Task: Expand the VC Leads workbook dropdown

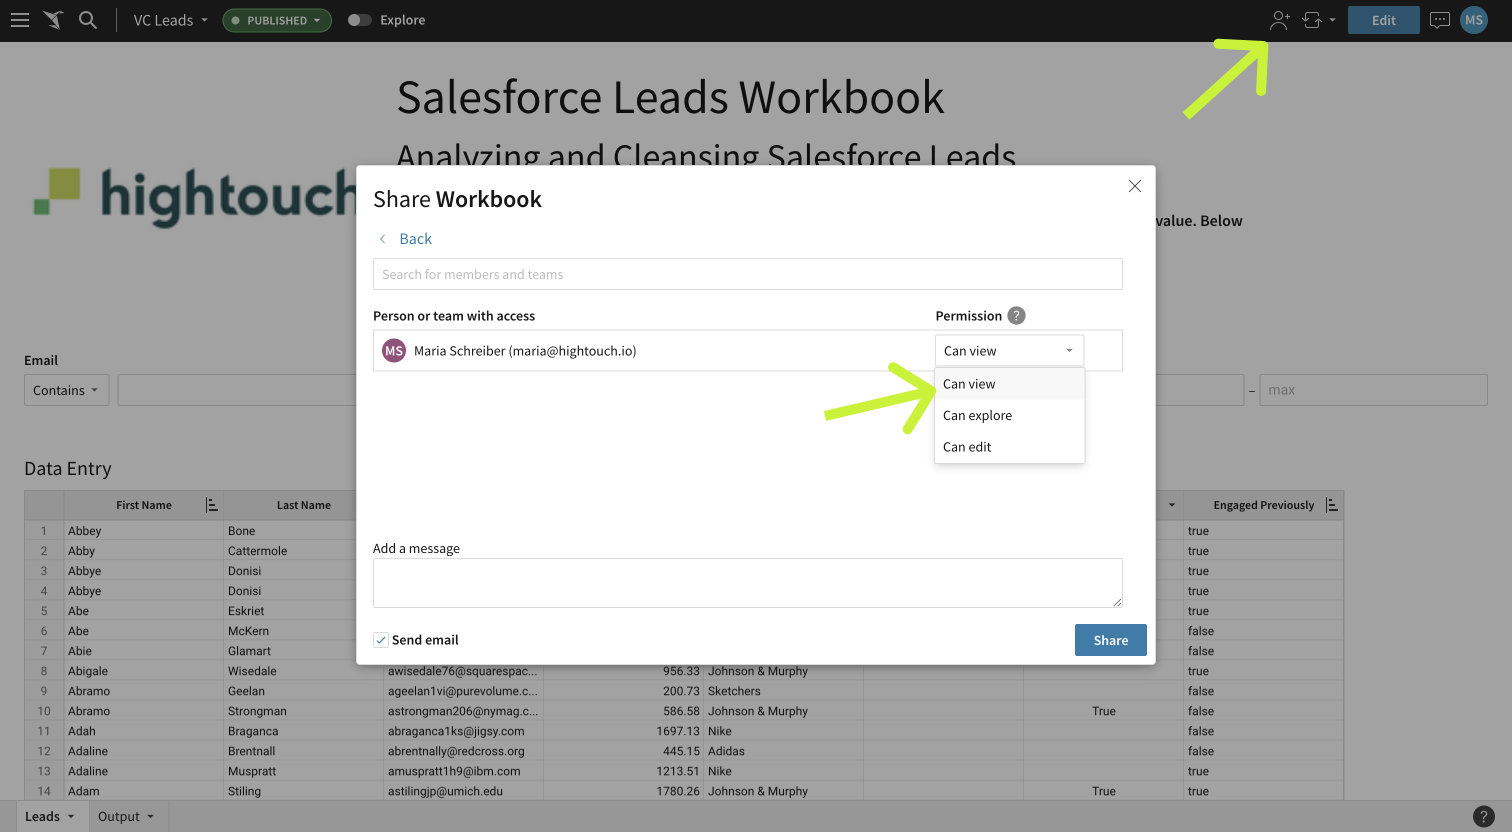Action: pos(171,20)
